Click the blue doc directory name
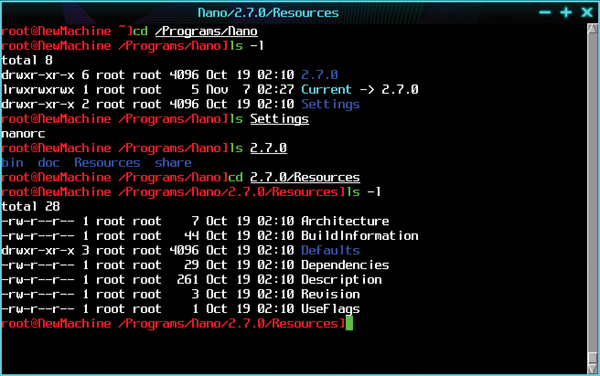 tap(49, 163)
